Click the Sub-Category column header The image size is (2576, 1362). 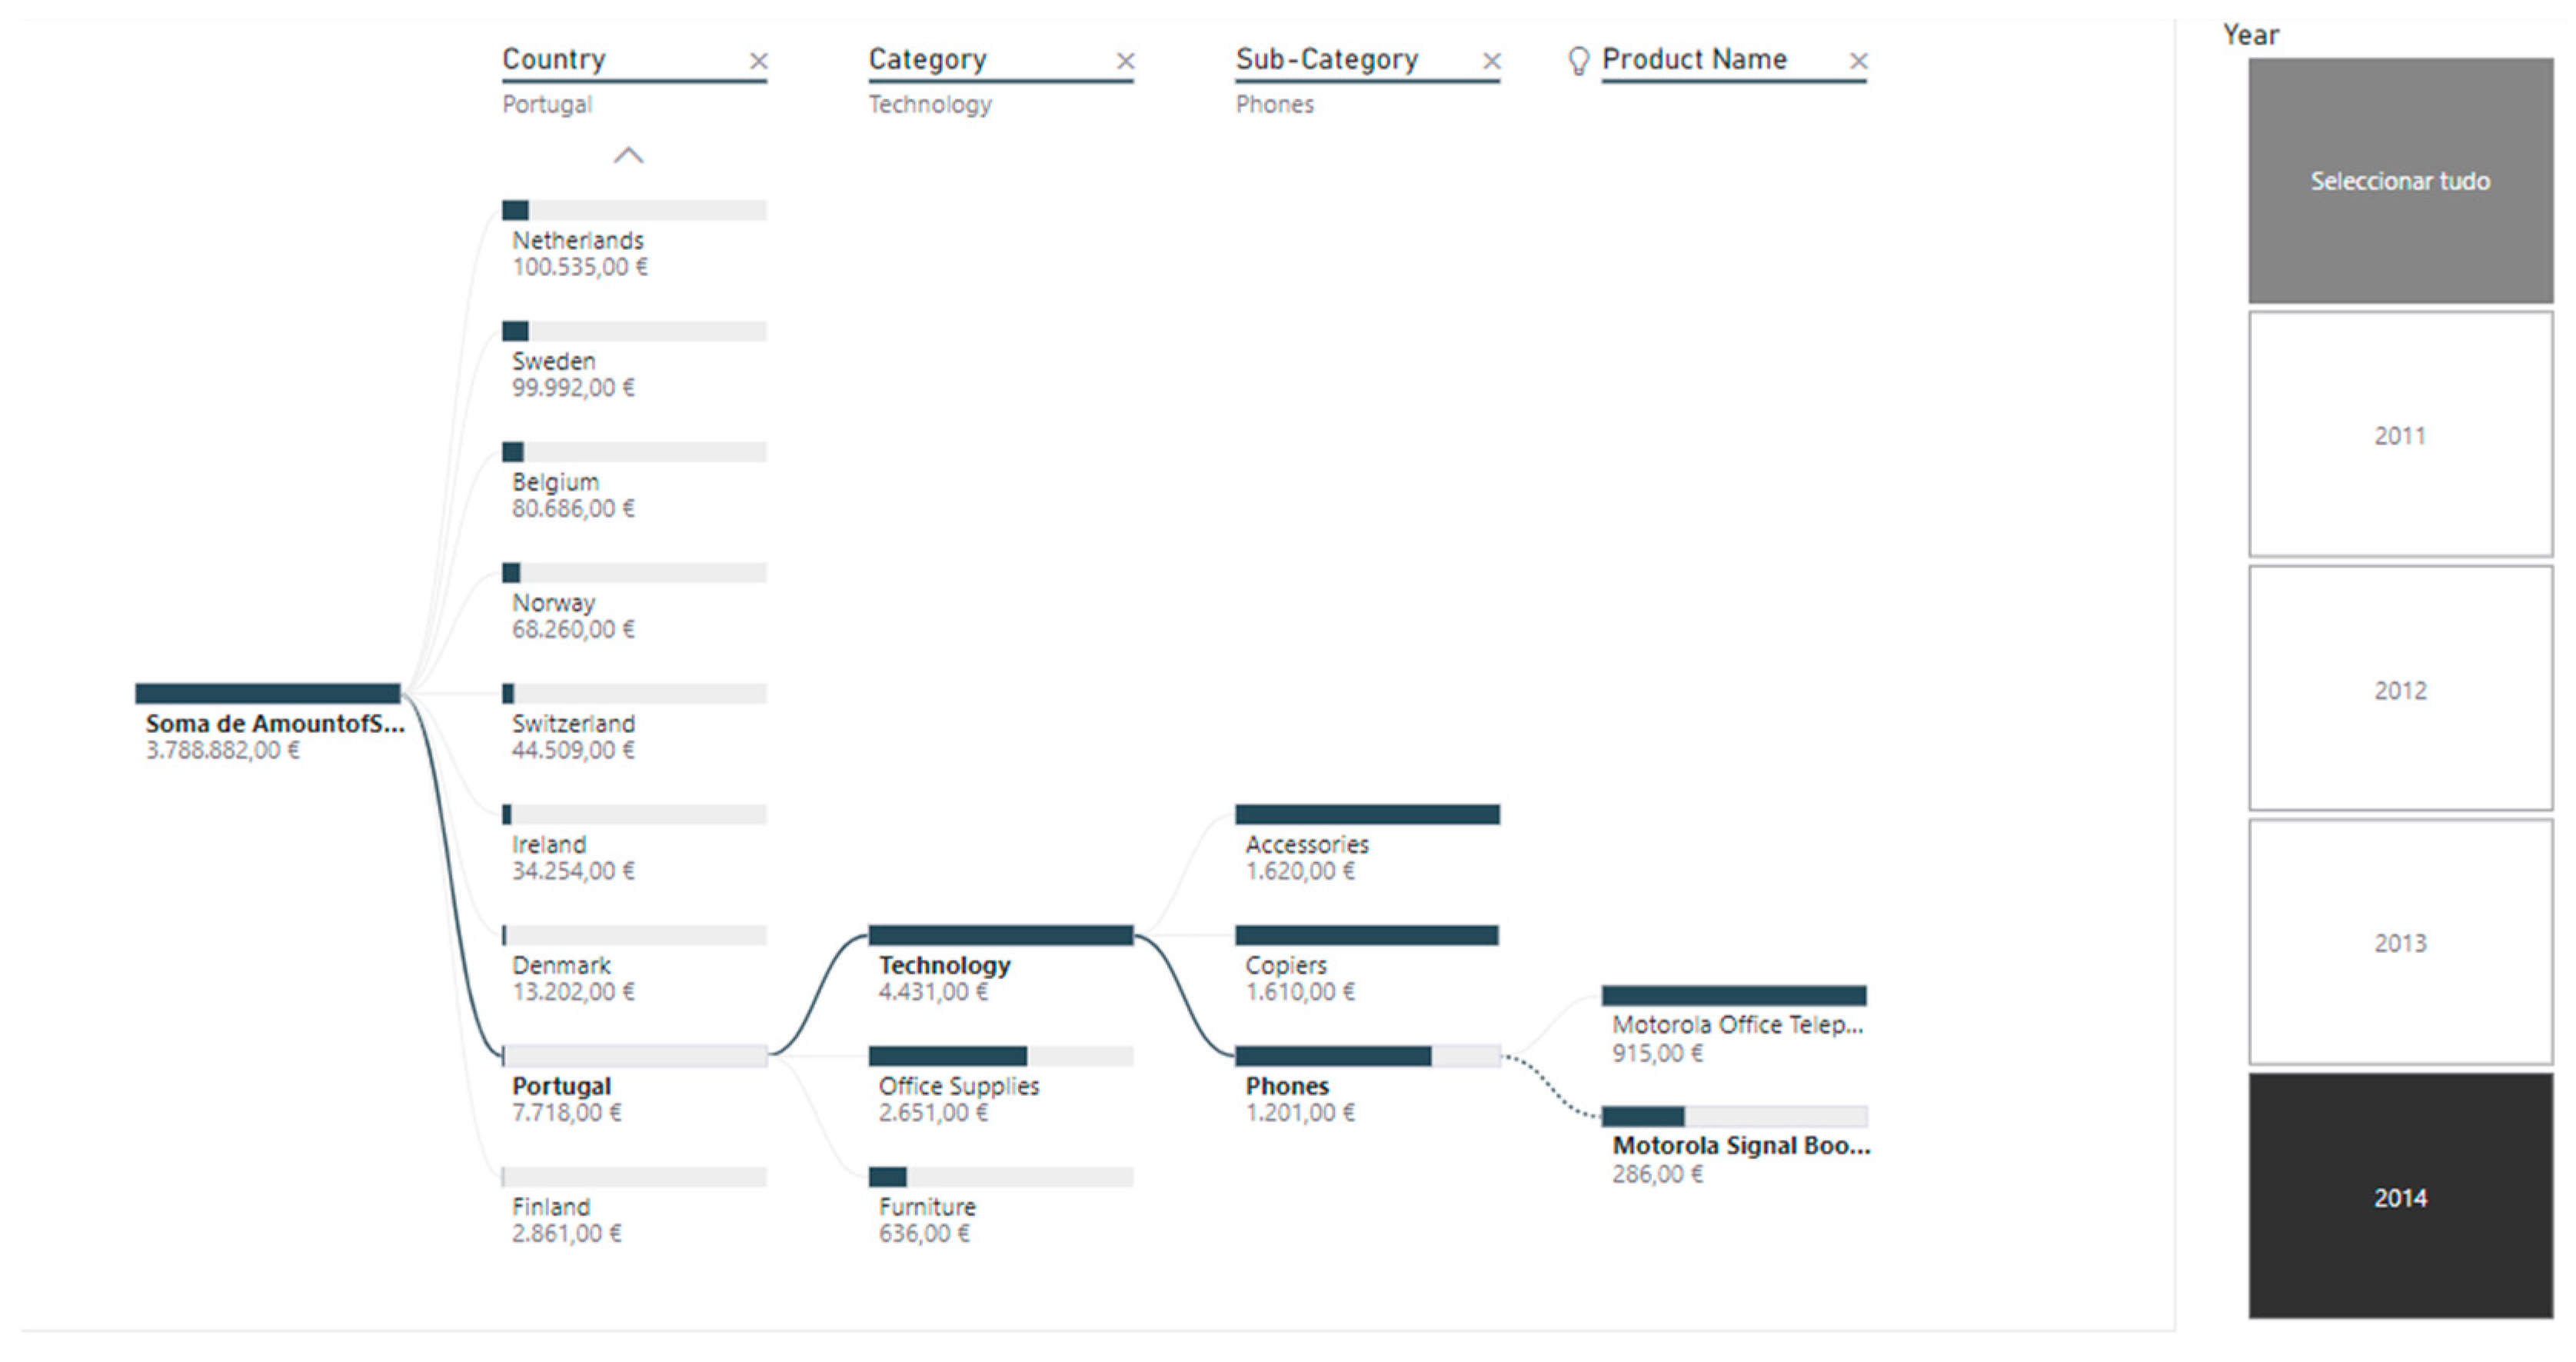1327,59
